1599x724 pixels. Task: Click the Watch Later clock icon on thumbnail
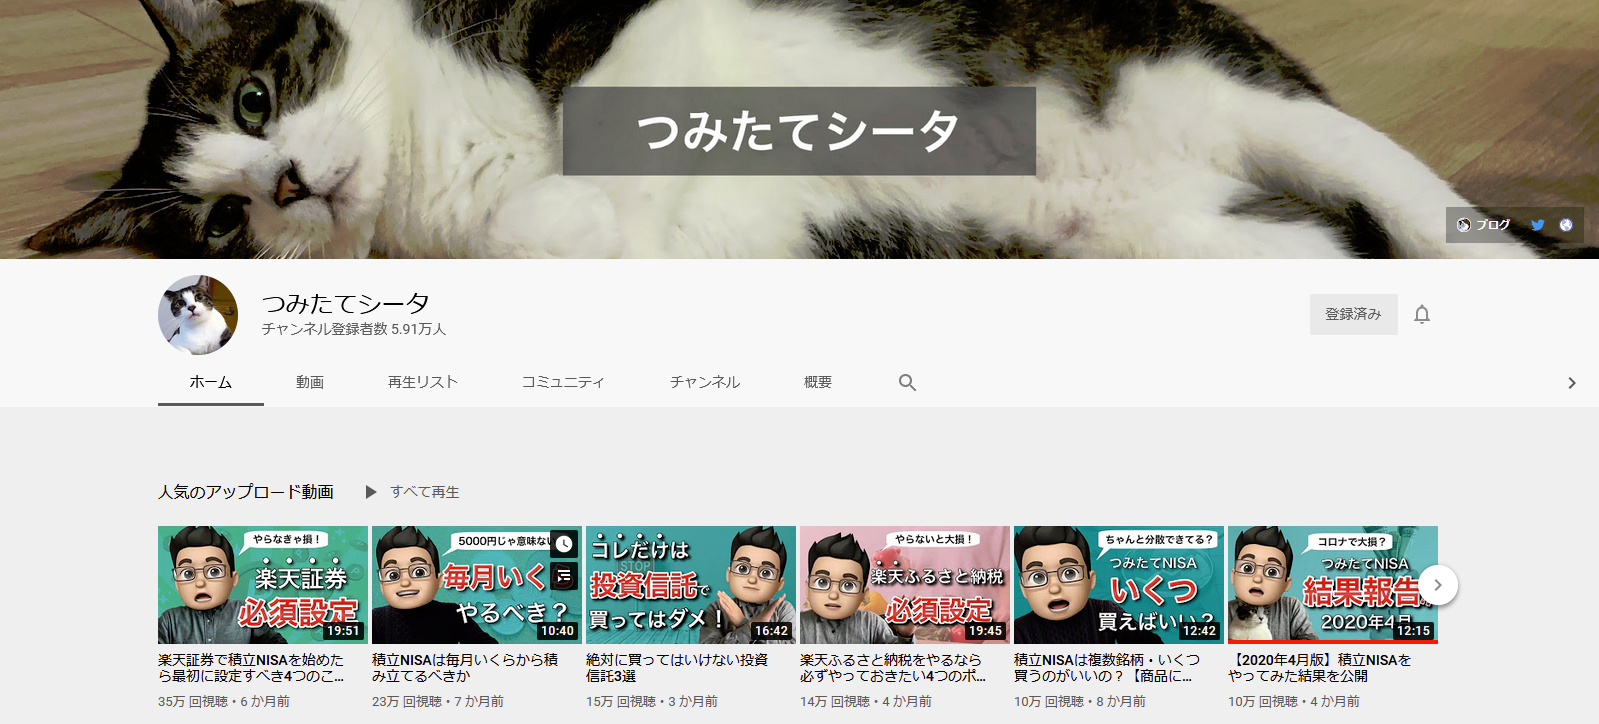pyautogui.click(x=564, y=544)
